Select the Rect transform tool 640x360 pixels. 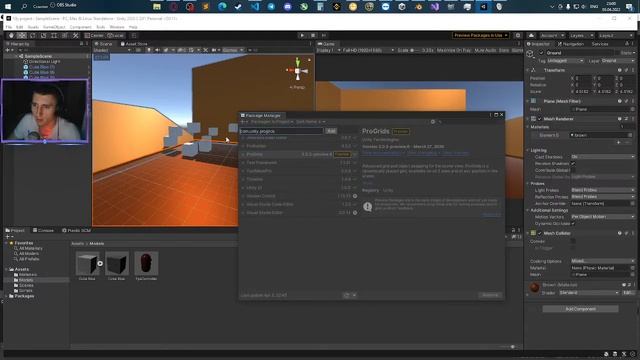(x=54, y=36)
